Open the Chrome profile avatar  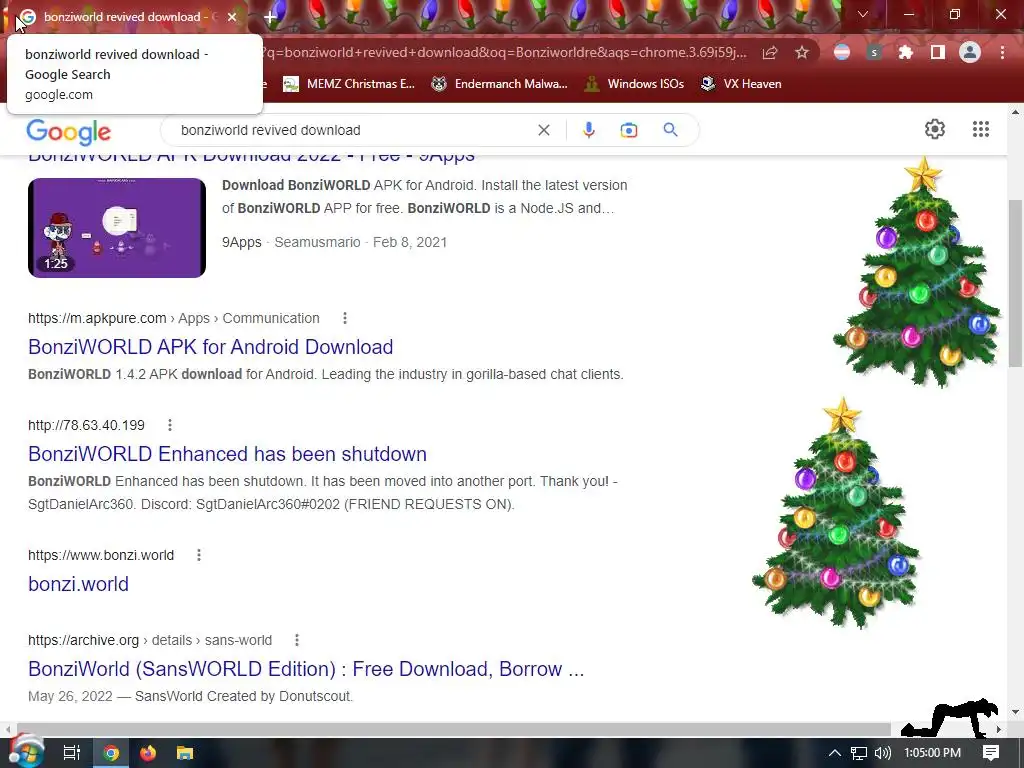point(970,52)
